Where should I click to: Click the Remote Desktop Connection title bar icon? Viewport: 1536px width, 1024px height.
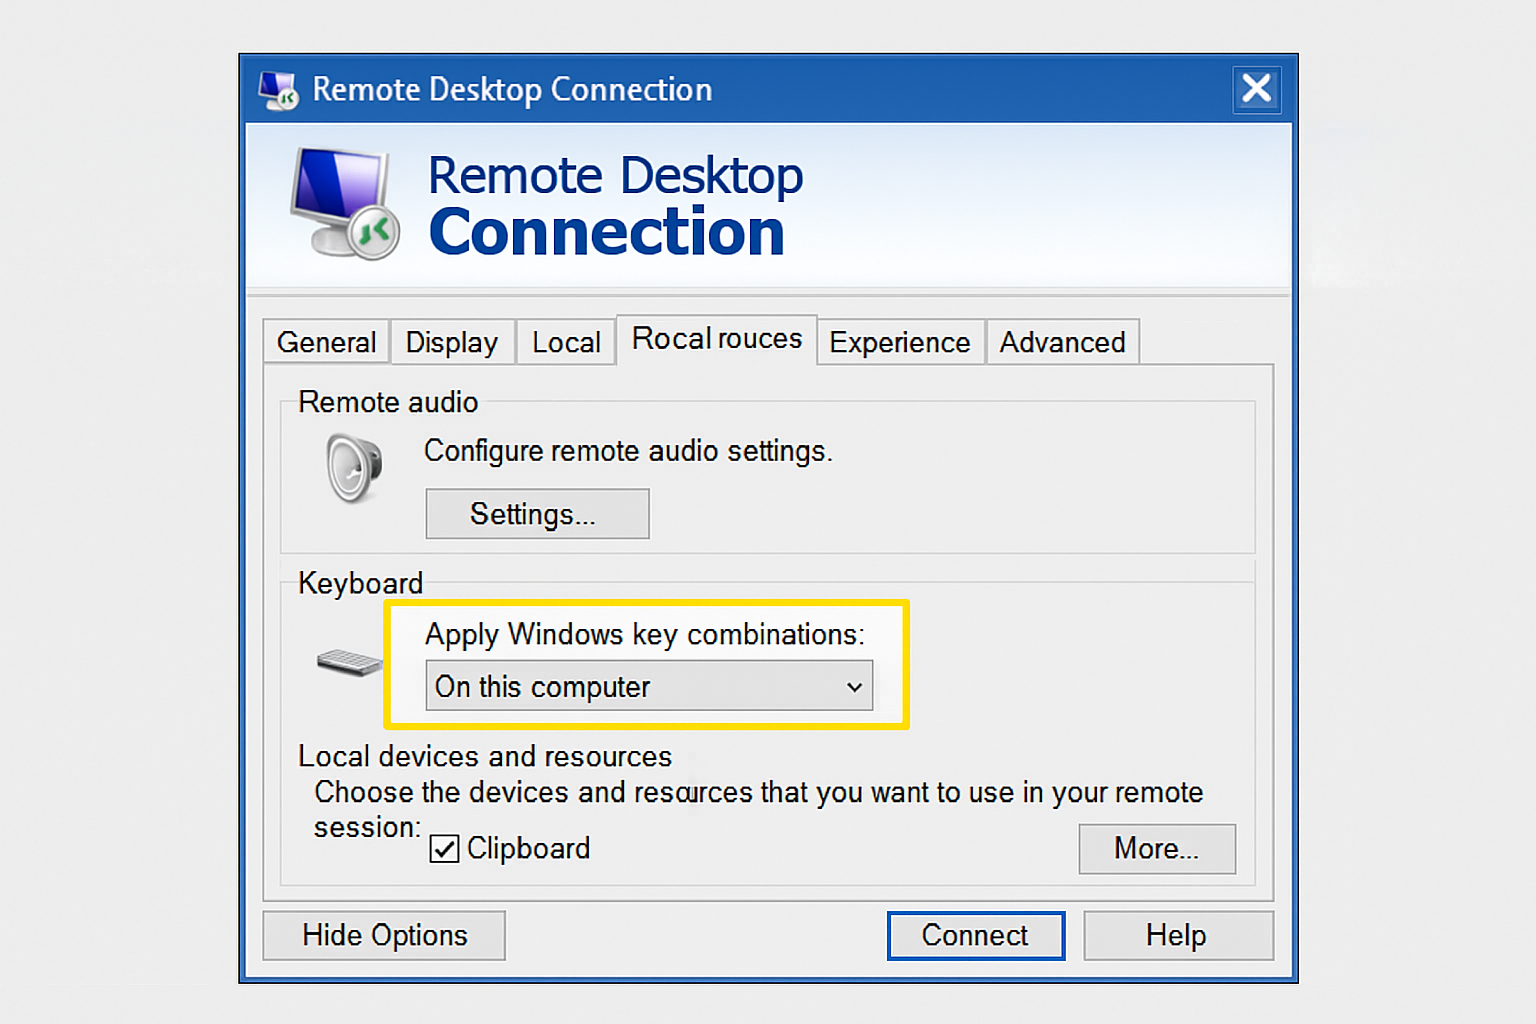pos(277,89)
